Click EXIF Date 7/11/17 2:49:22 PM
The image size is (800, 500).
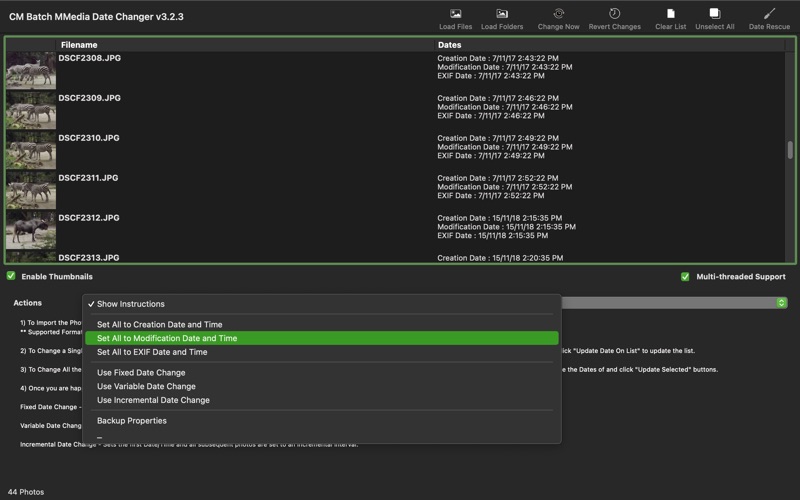491,156
